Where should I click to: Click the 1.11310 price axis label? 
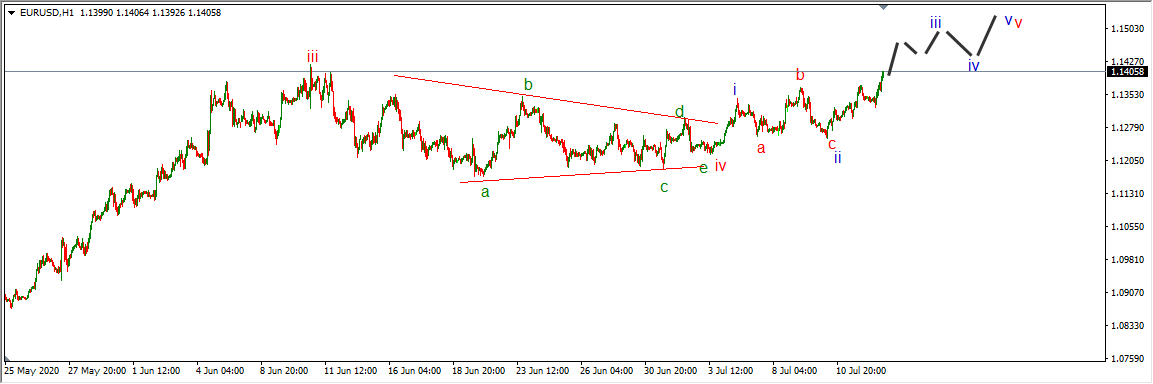point(1127,194)
